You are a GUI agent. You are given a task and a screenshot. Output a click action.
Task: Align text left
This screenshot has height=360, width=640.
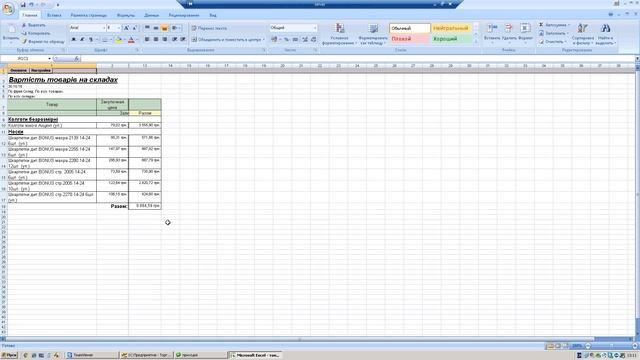coord(147,40)
